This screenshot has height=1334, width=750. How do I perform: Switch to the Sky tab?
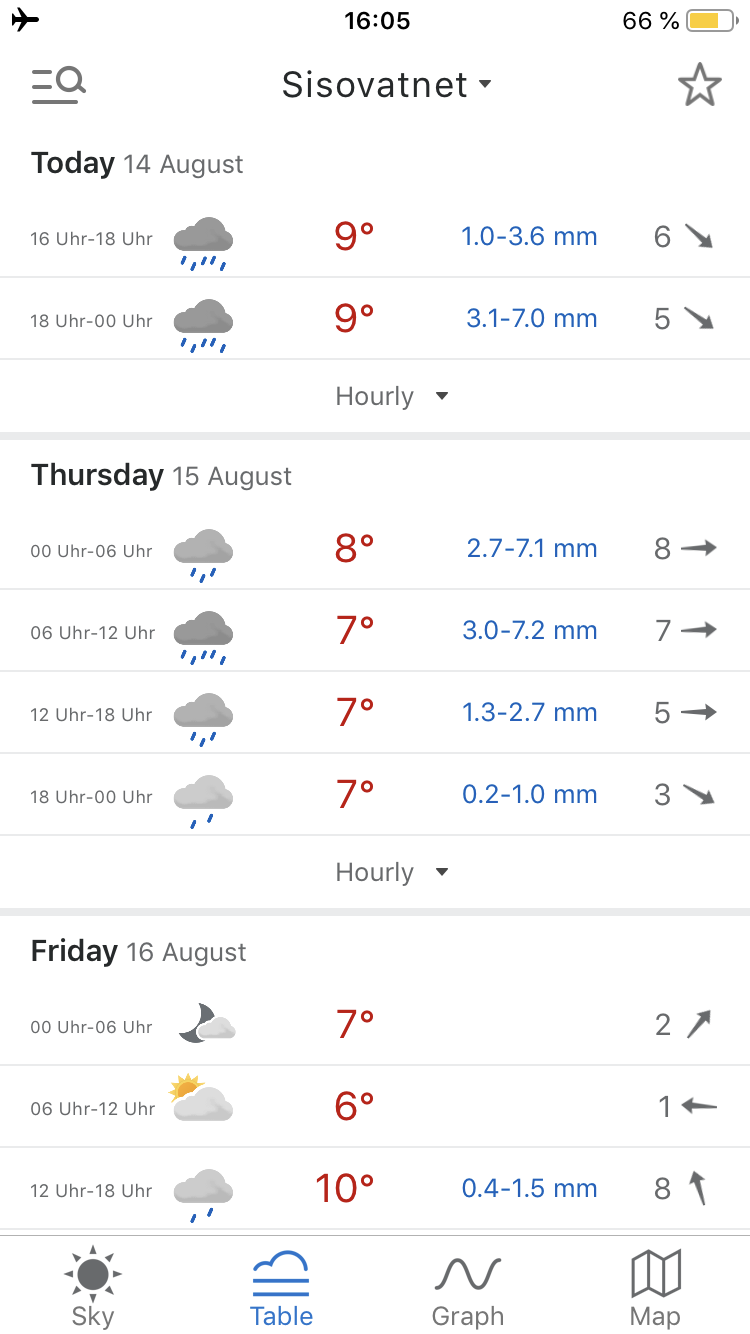point(93,1286)
